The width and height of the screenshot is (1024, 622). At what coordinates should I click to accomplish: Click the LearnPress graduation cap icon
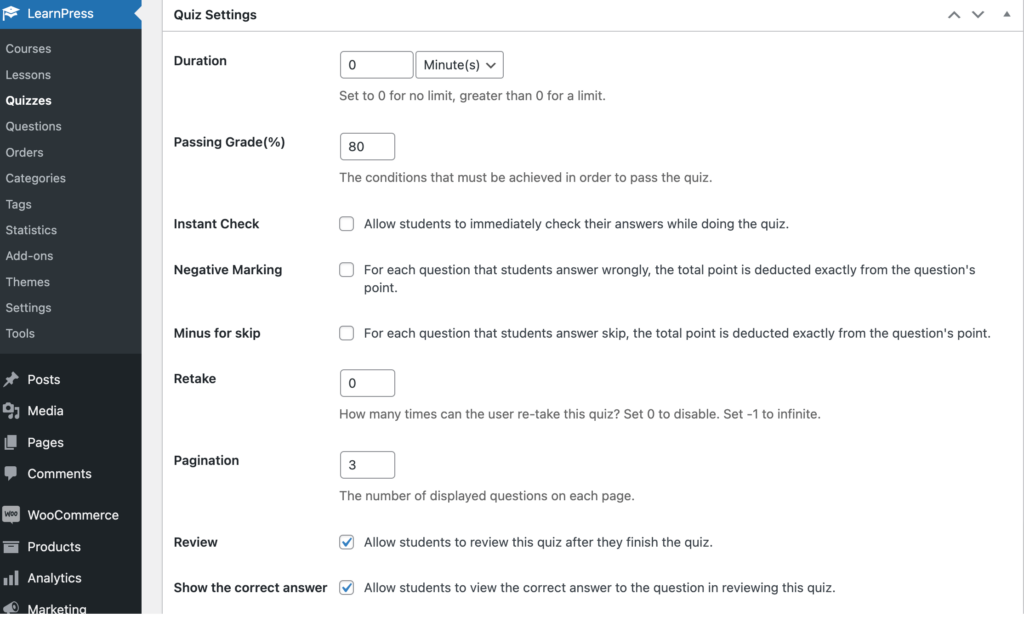[x=11, y=13]
